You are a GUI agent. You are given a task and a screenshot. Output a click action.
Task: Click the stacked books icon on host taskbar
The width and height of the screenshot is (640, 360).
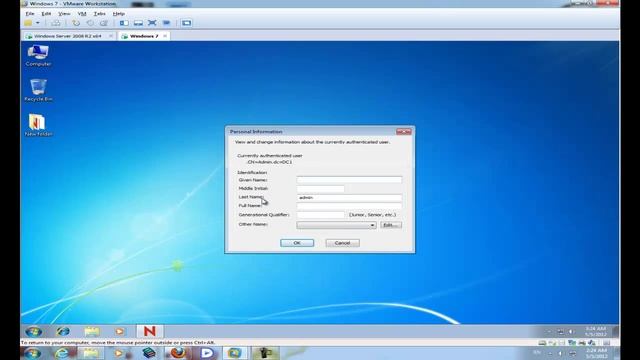[149, 353]
